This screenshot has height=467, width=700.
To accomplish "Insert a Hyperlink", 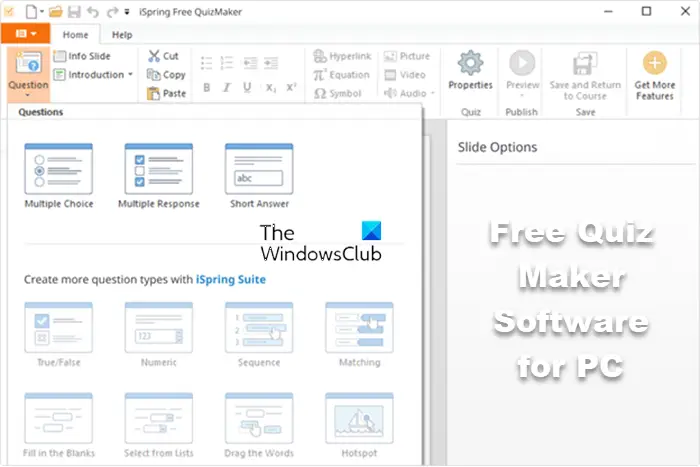I will coord(342,56).
